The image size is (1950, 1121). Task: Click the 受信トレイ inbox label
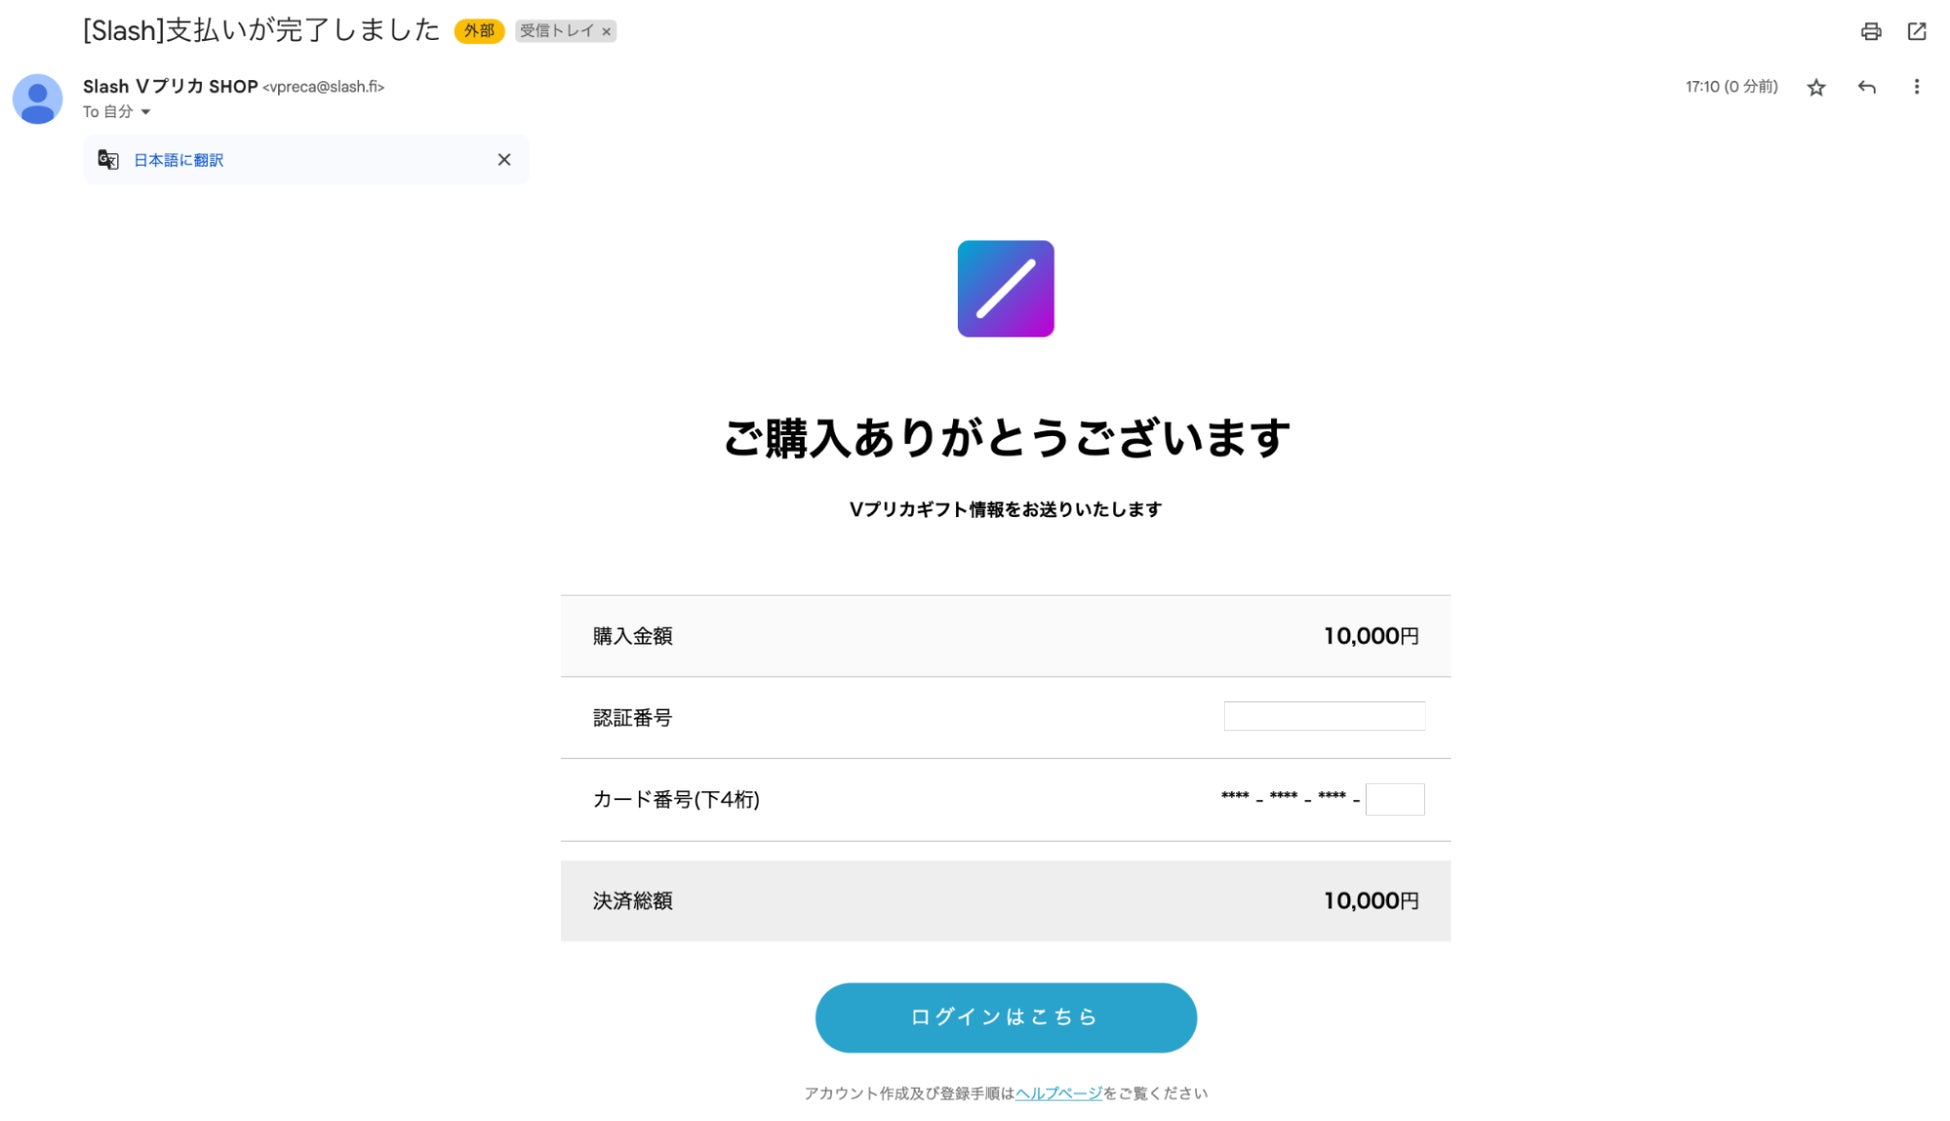coord(556,31)
